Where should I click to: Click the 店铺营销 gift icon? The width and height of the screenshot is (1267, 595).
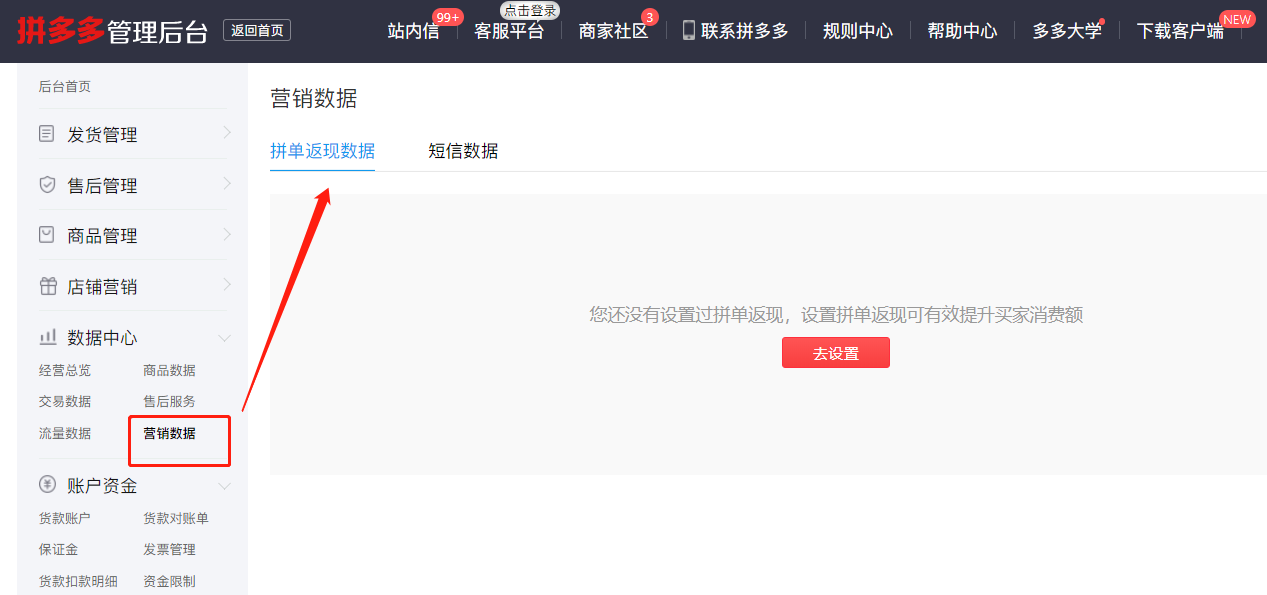(47, 286)
